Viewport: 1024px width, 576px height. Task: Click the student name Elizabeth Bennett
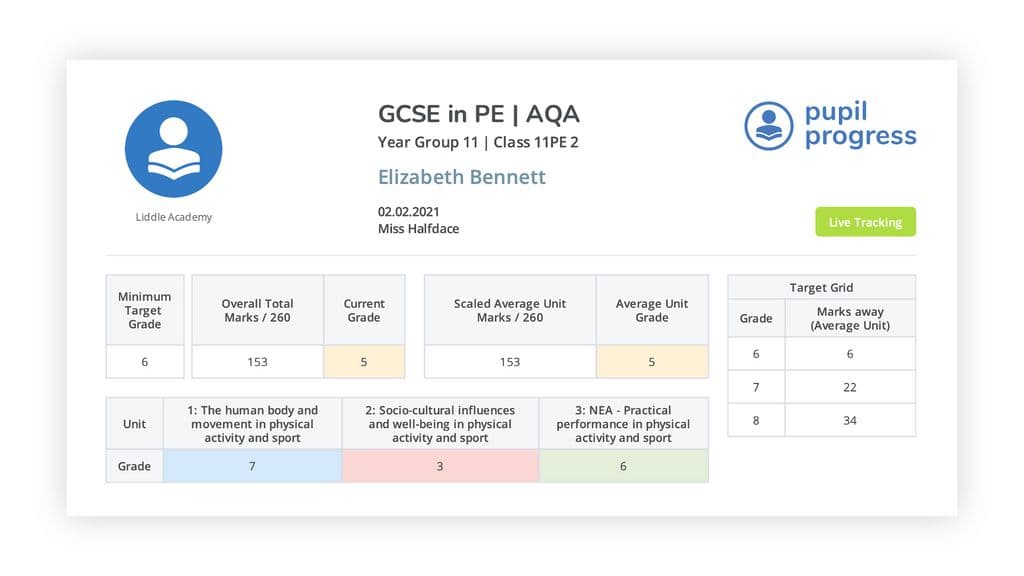point(462,177)
